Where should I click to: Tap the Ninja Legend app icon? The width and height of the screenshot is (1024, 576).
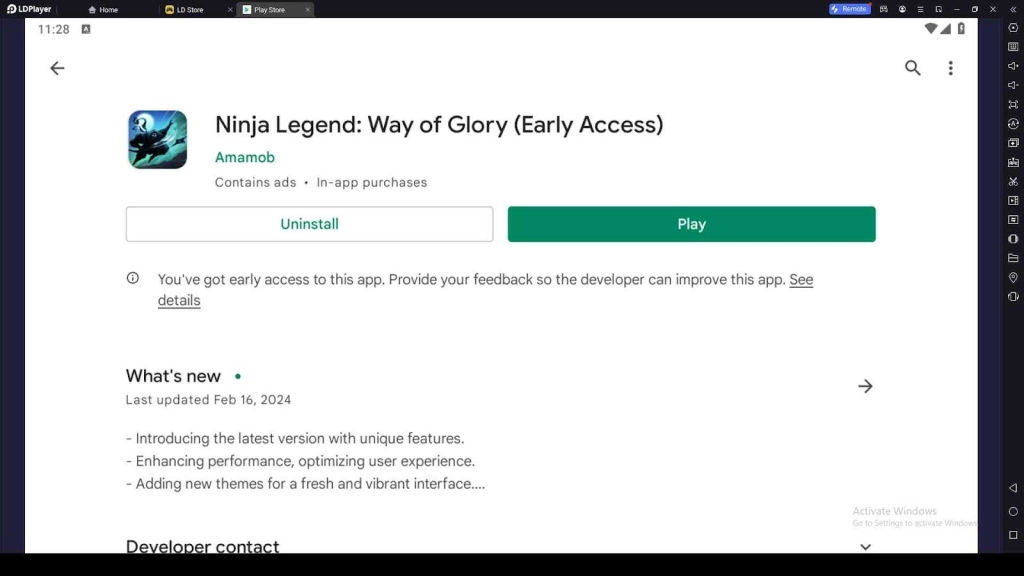[157, 140]
